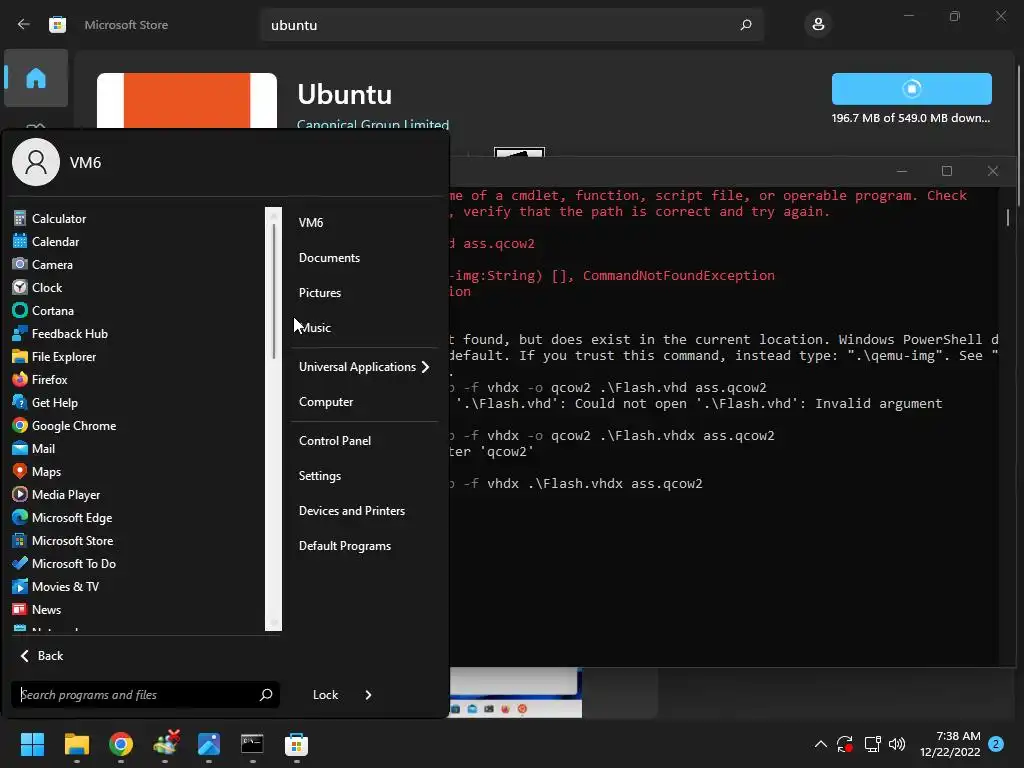The height and width of the screenshot is (768, 1024).
Task: Open News app in the start menu
Action: [37, 609]
